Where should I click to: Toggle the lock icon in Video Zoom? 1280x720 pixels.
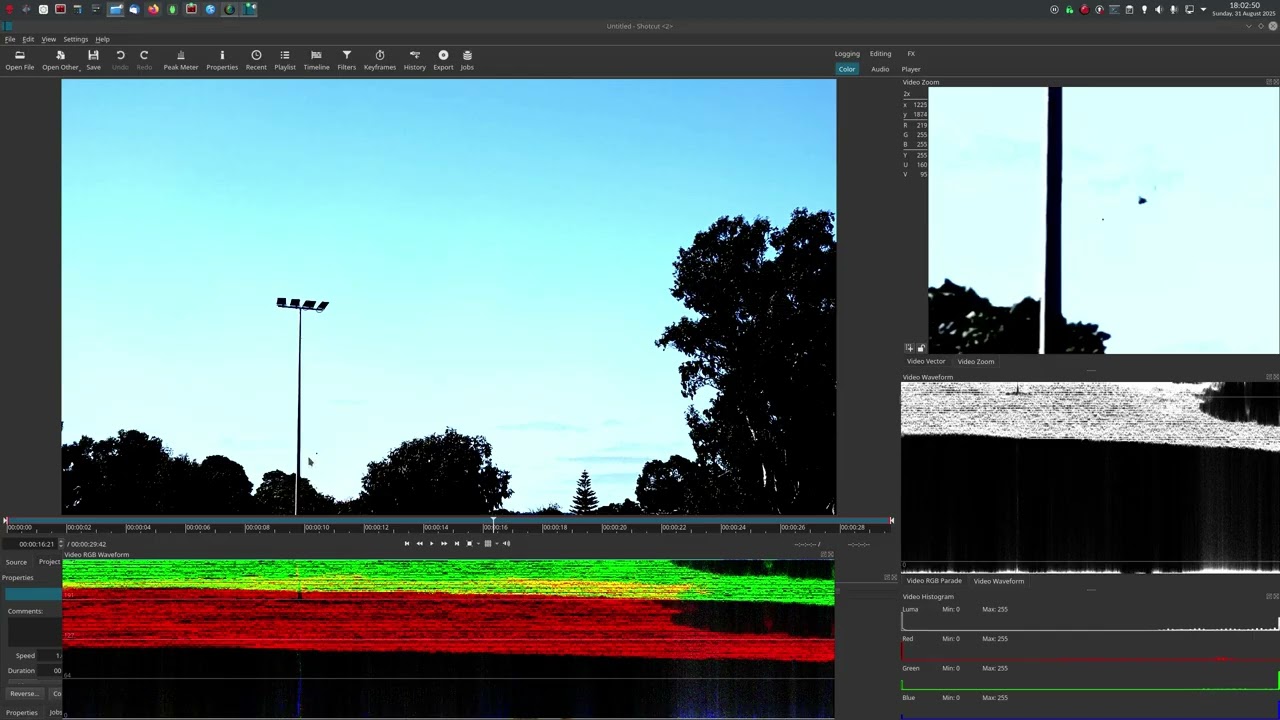921,348
